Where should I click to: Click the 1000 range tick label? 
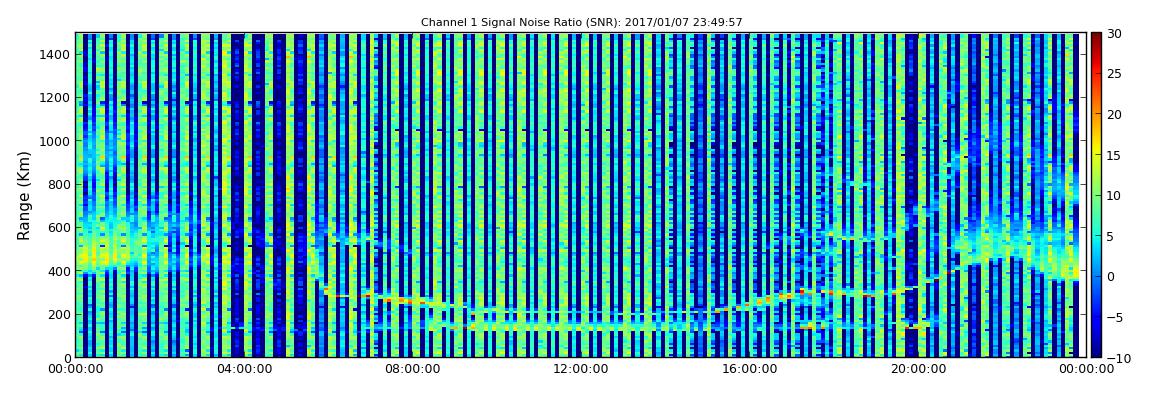point(56,141)
